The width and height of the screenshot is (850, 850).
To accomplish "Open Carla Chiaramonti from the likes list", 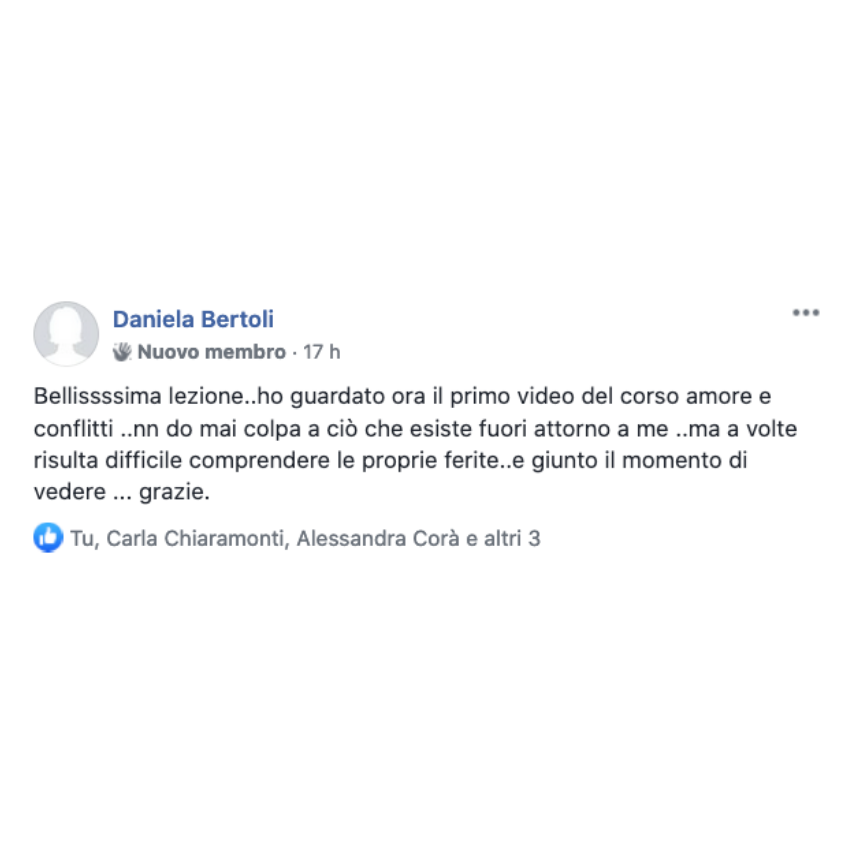I will point(196,538).
